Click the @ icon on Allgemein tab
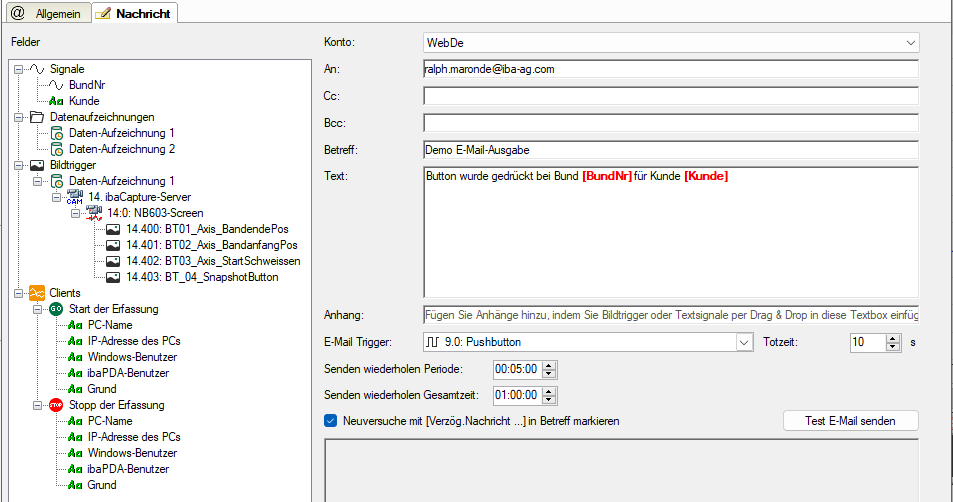 point(18,13)
